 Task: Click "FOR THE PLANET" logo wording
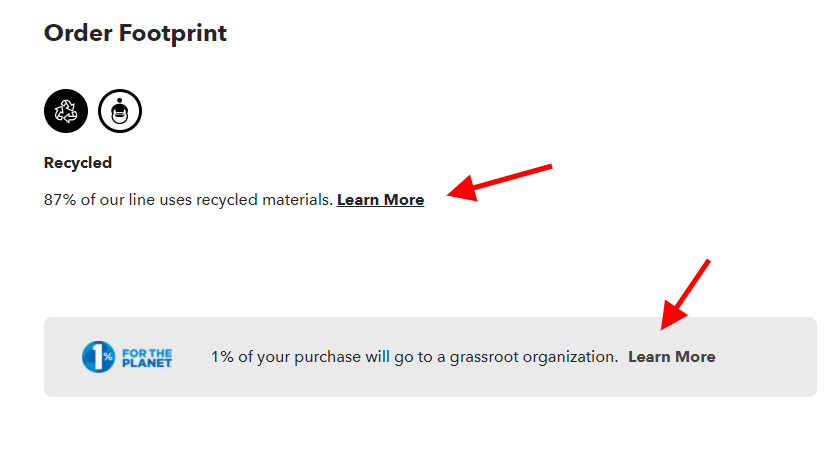(146, 357)
